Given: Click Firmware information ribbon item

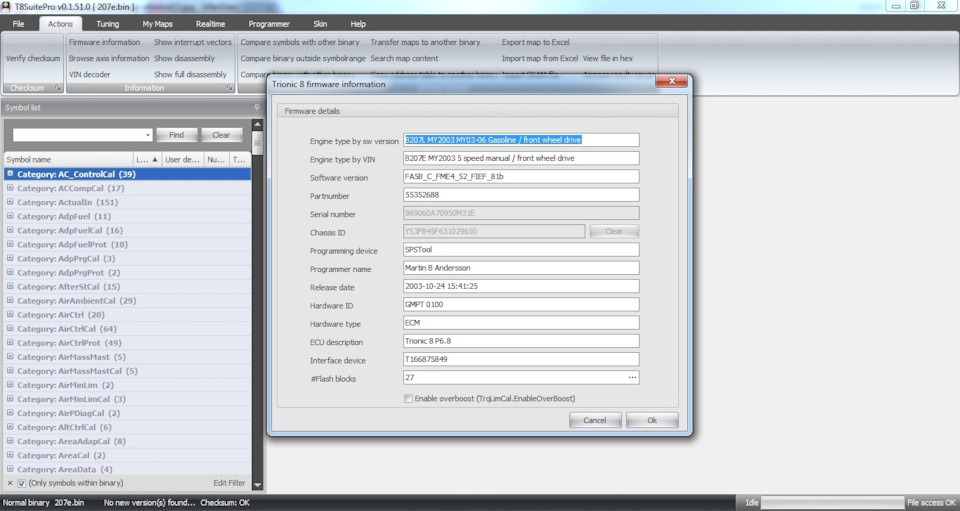Looking at the screenshot, I should pyautogui.click(x=105, y=42).
